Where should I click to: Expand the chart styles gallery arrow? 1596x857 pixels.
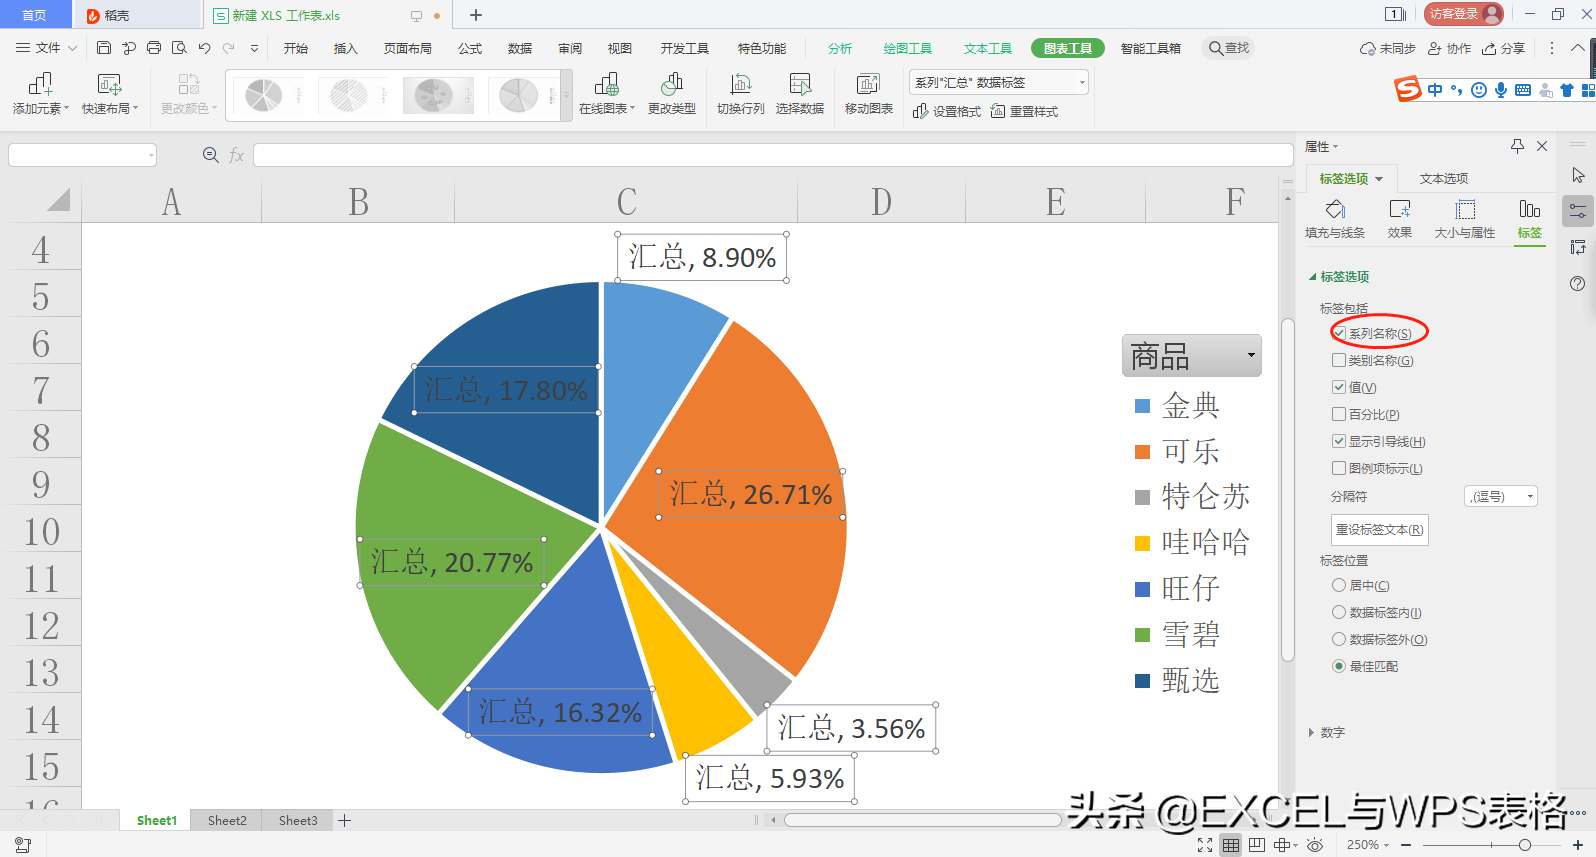(566, 95)
